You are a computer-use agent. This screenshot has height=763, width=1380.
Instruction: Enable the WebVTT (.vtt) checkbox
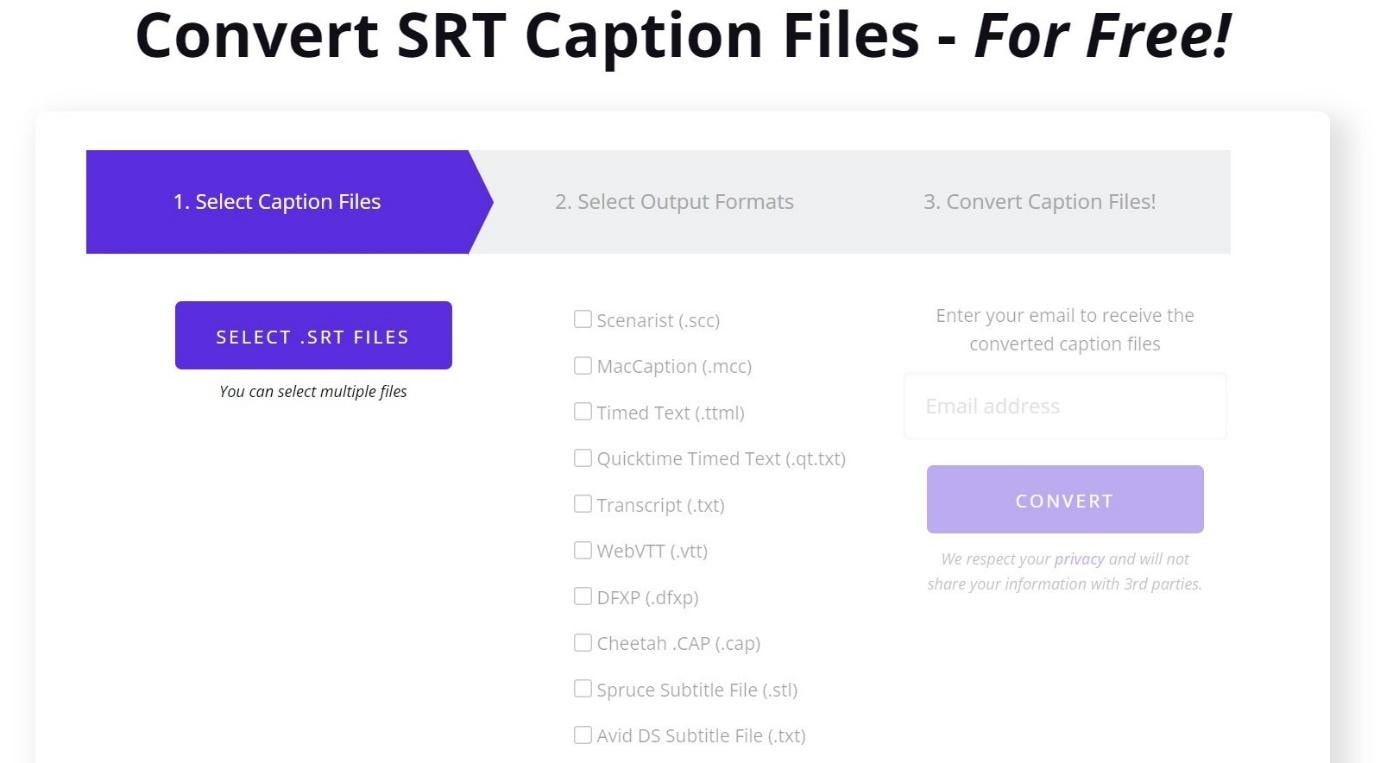[x=583, y=550]
